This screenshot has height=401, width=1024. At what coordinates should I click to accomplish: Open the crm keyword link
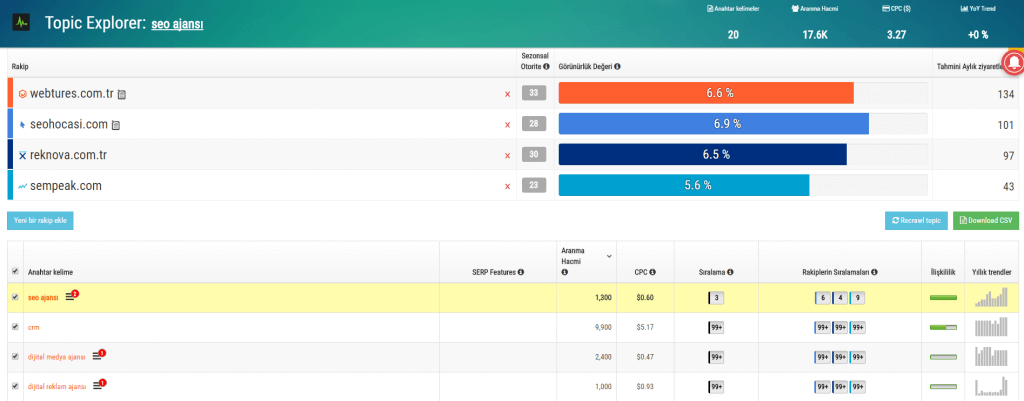[x=33, y=327]
